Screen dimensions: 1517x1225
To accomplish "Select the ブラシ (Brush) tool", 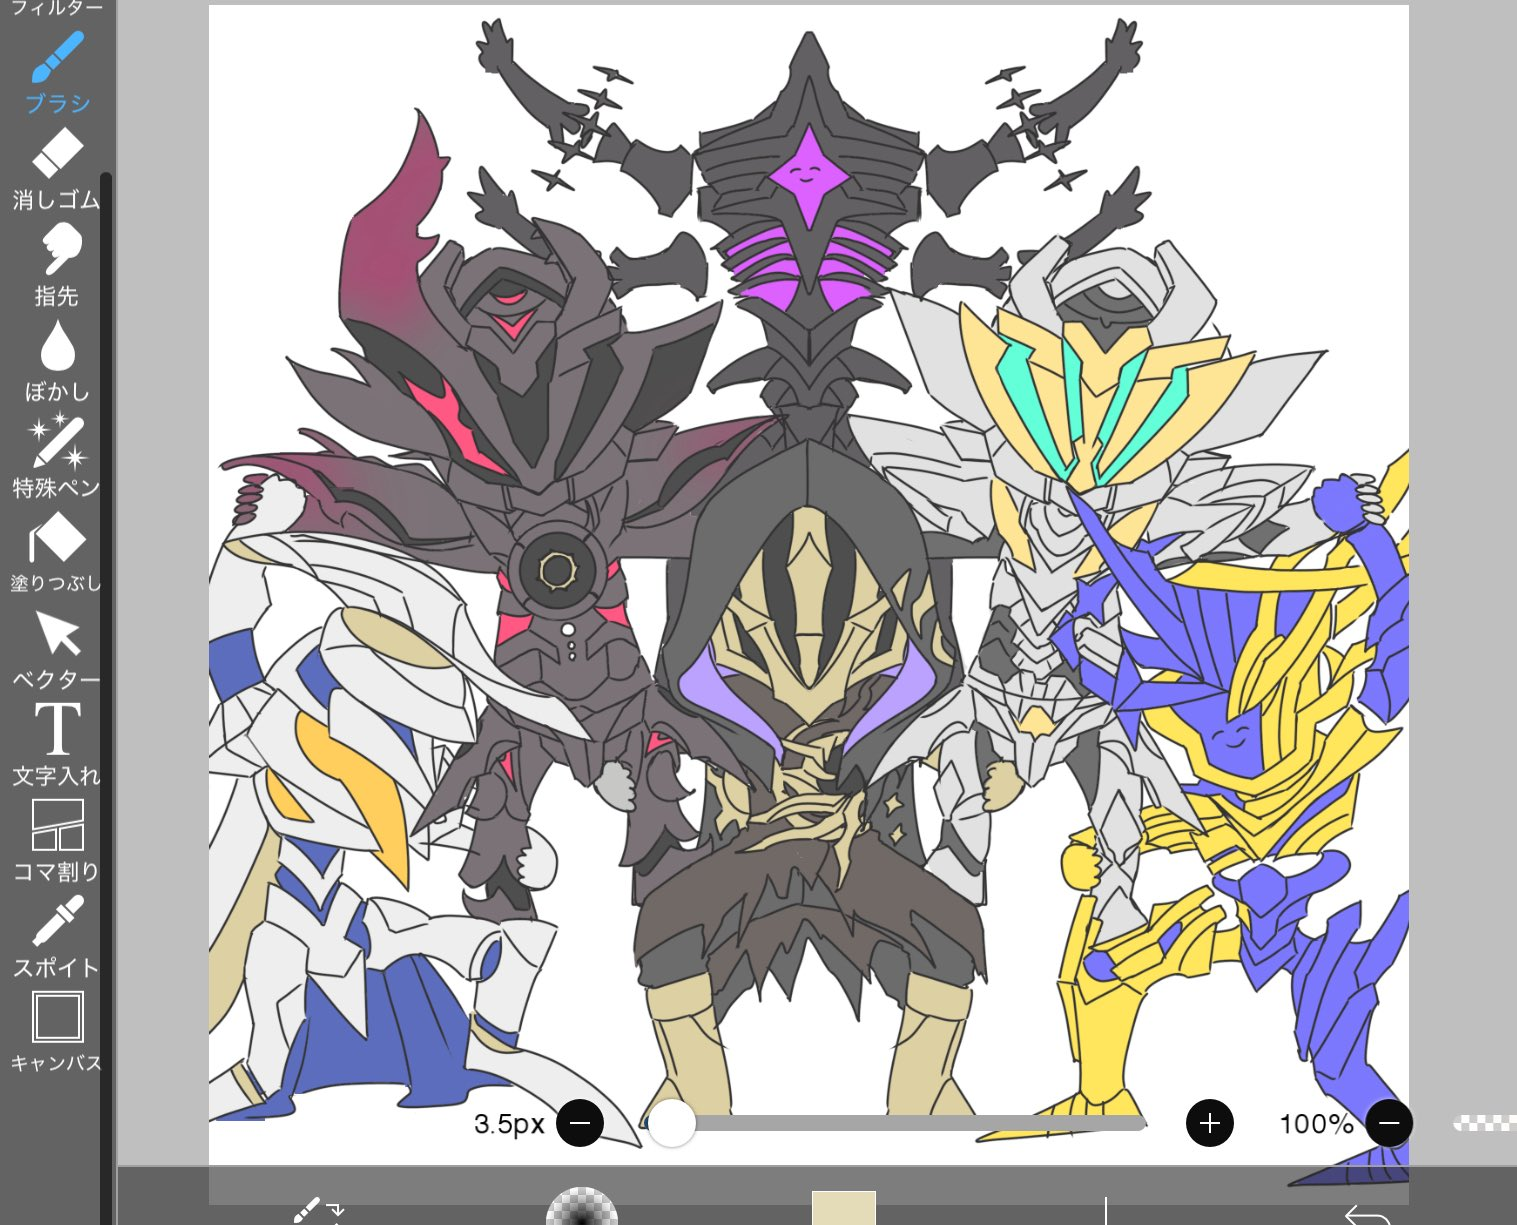I will 57,72.
